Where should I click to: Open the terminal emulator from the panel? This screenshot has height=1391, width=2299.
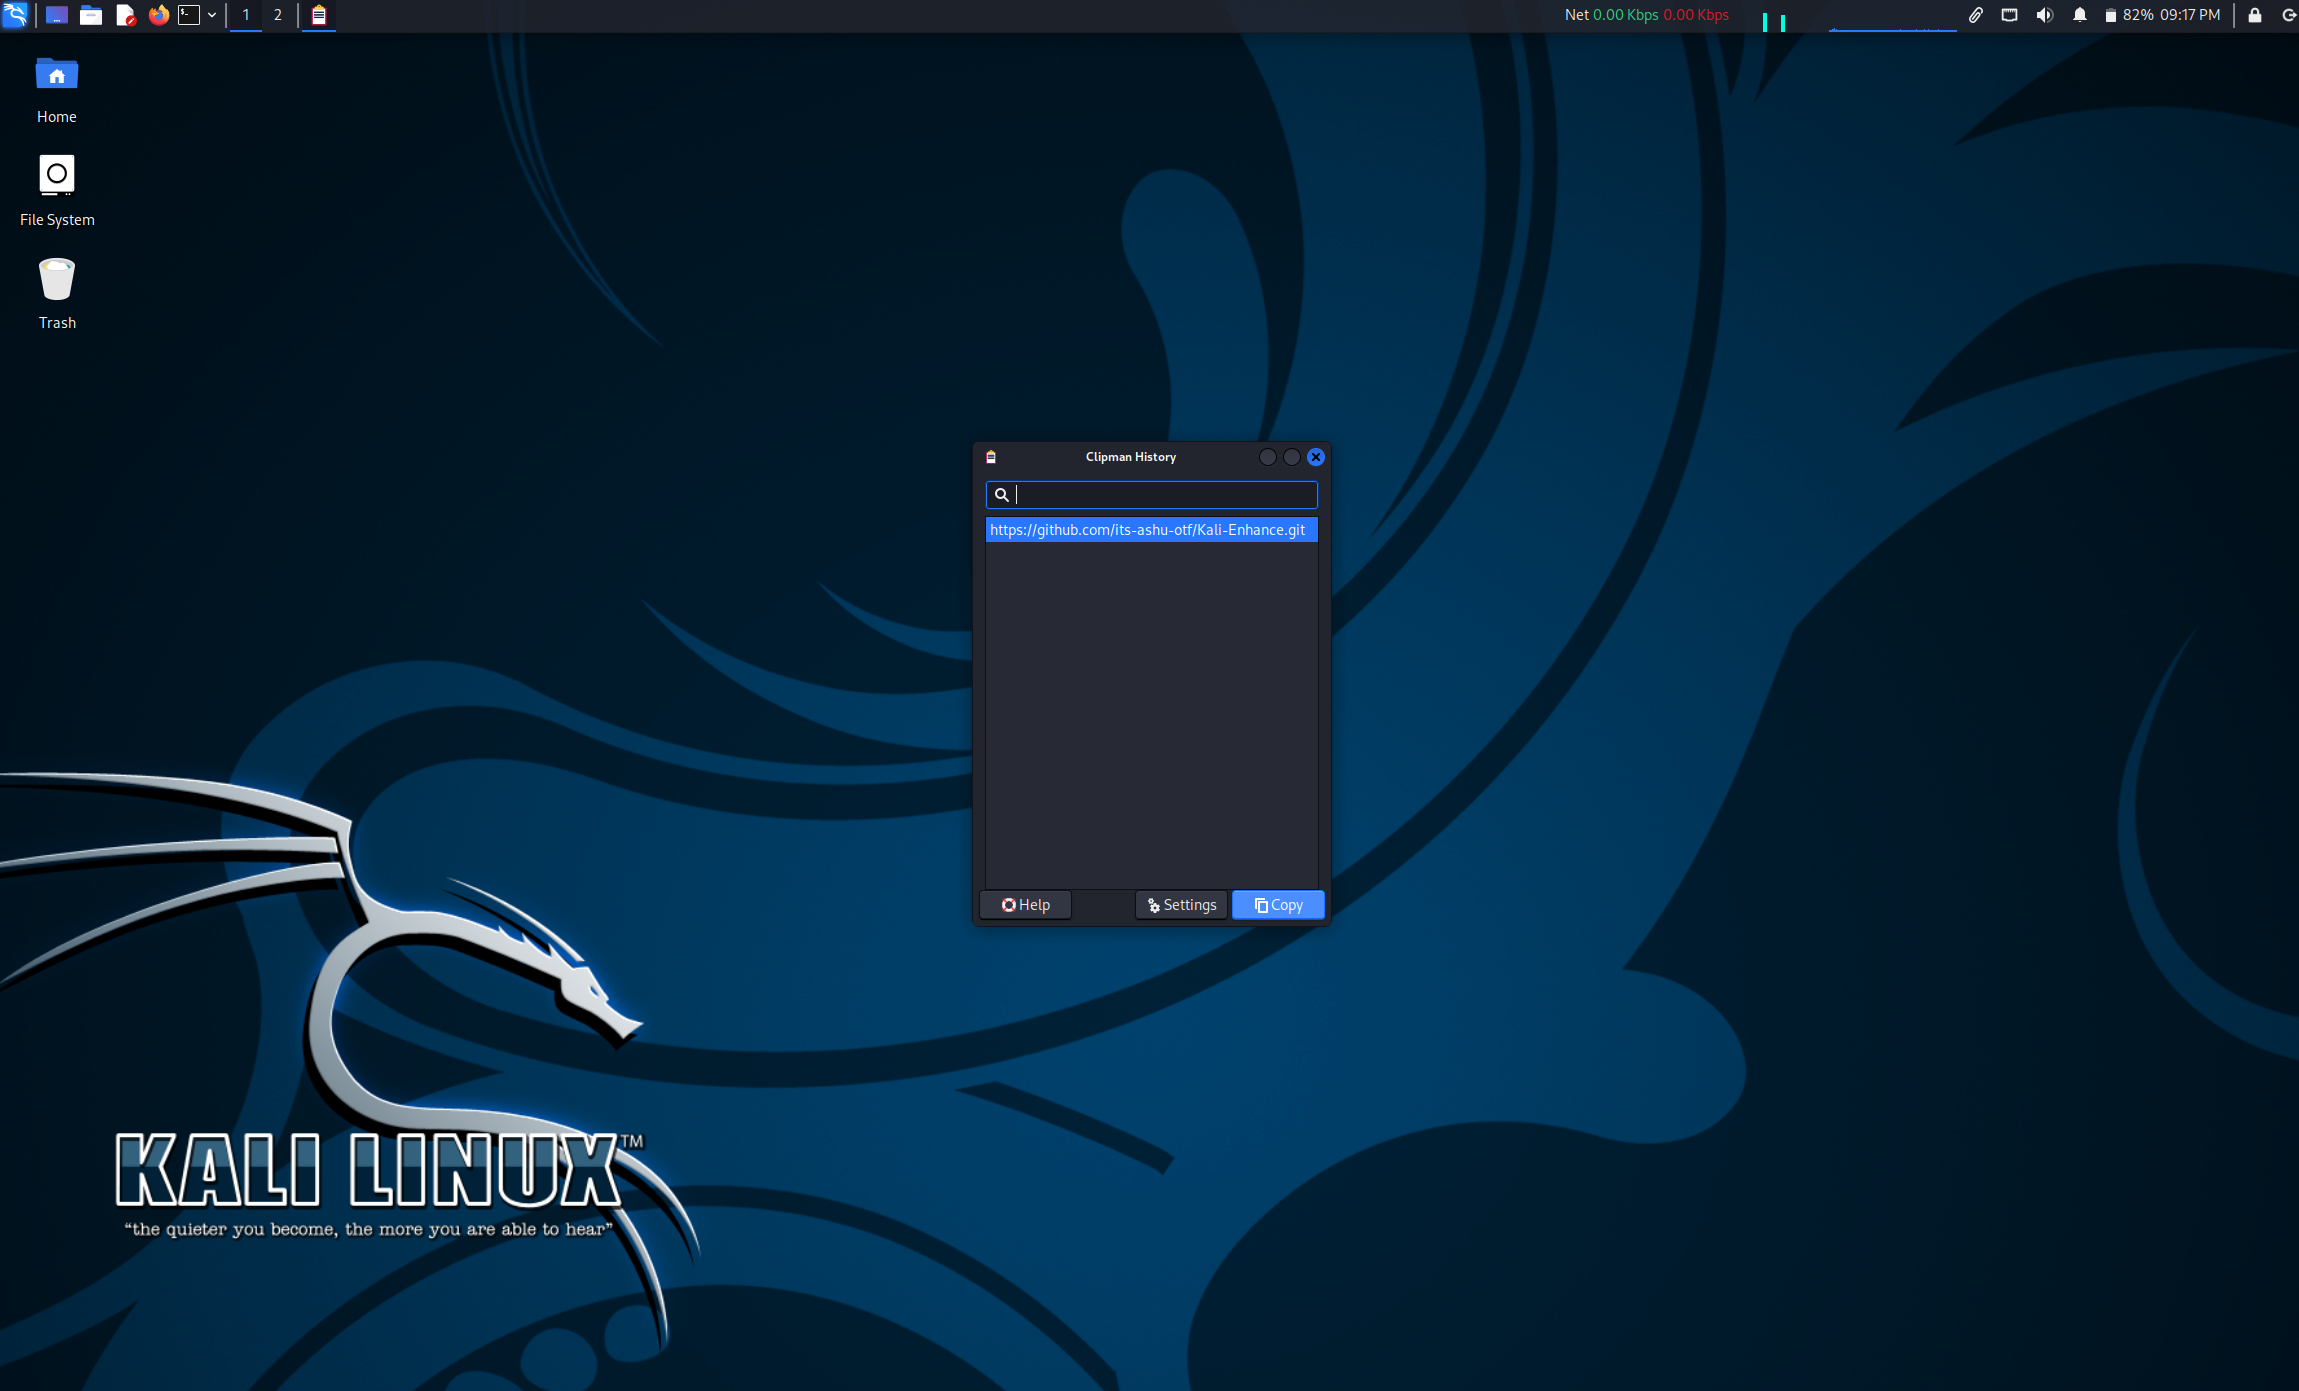(190, 15)
